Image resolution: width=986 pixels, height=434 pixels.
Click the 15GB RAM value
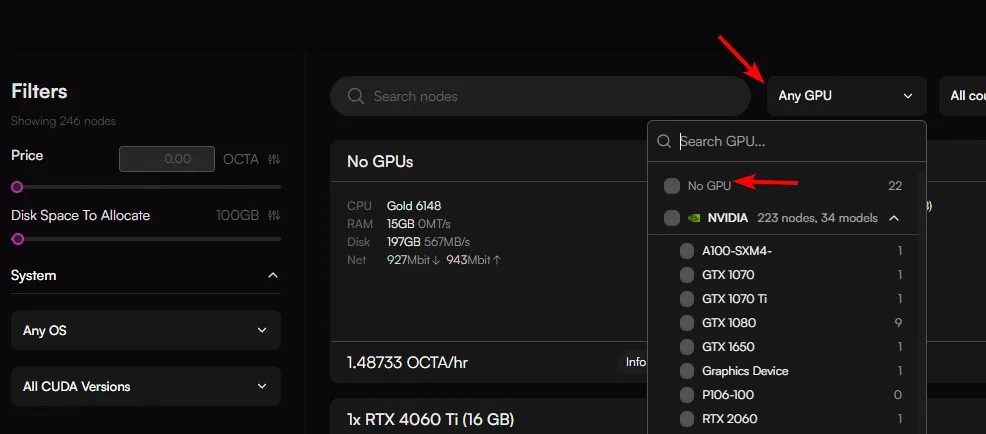coord(399,224)
